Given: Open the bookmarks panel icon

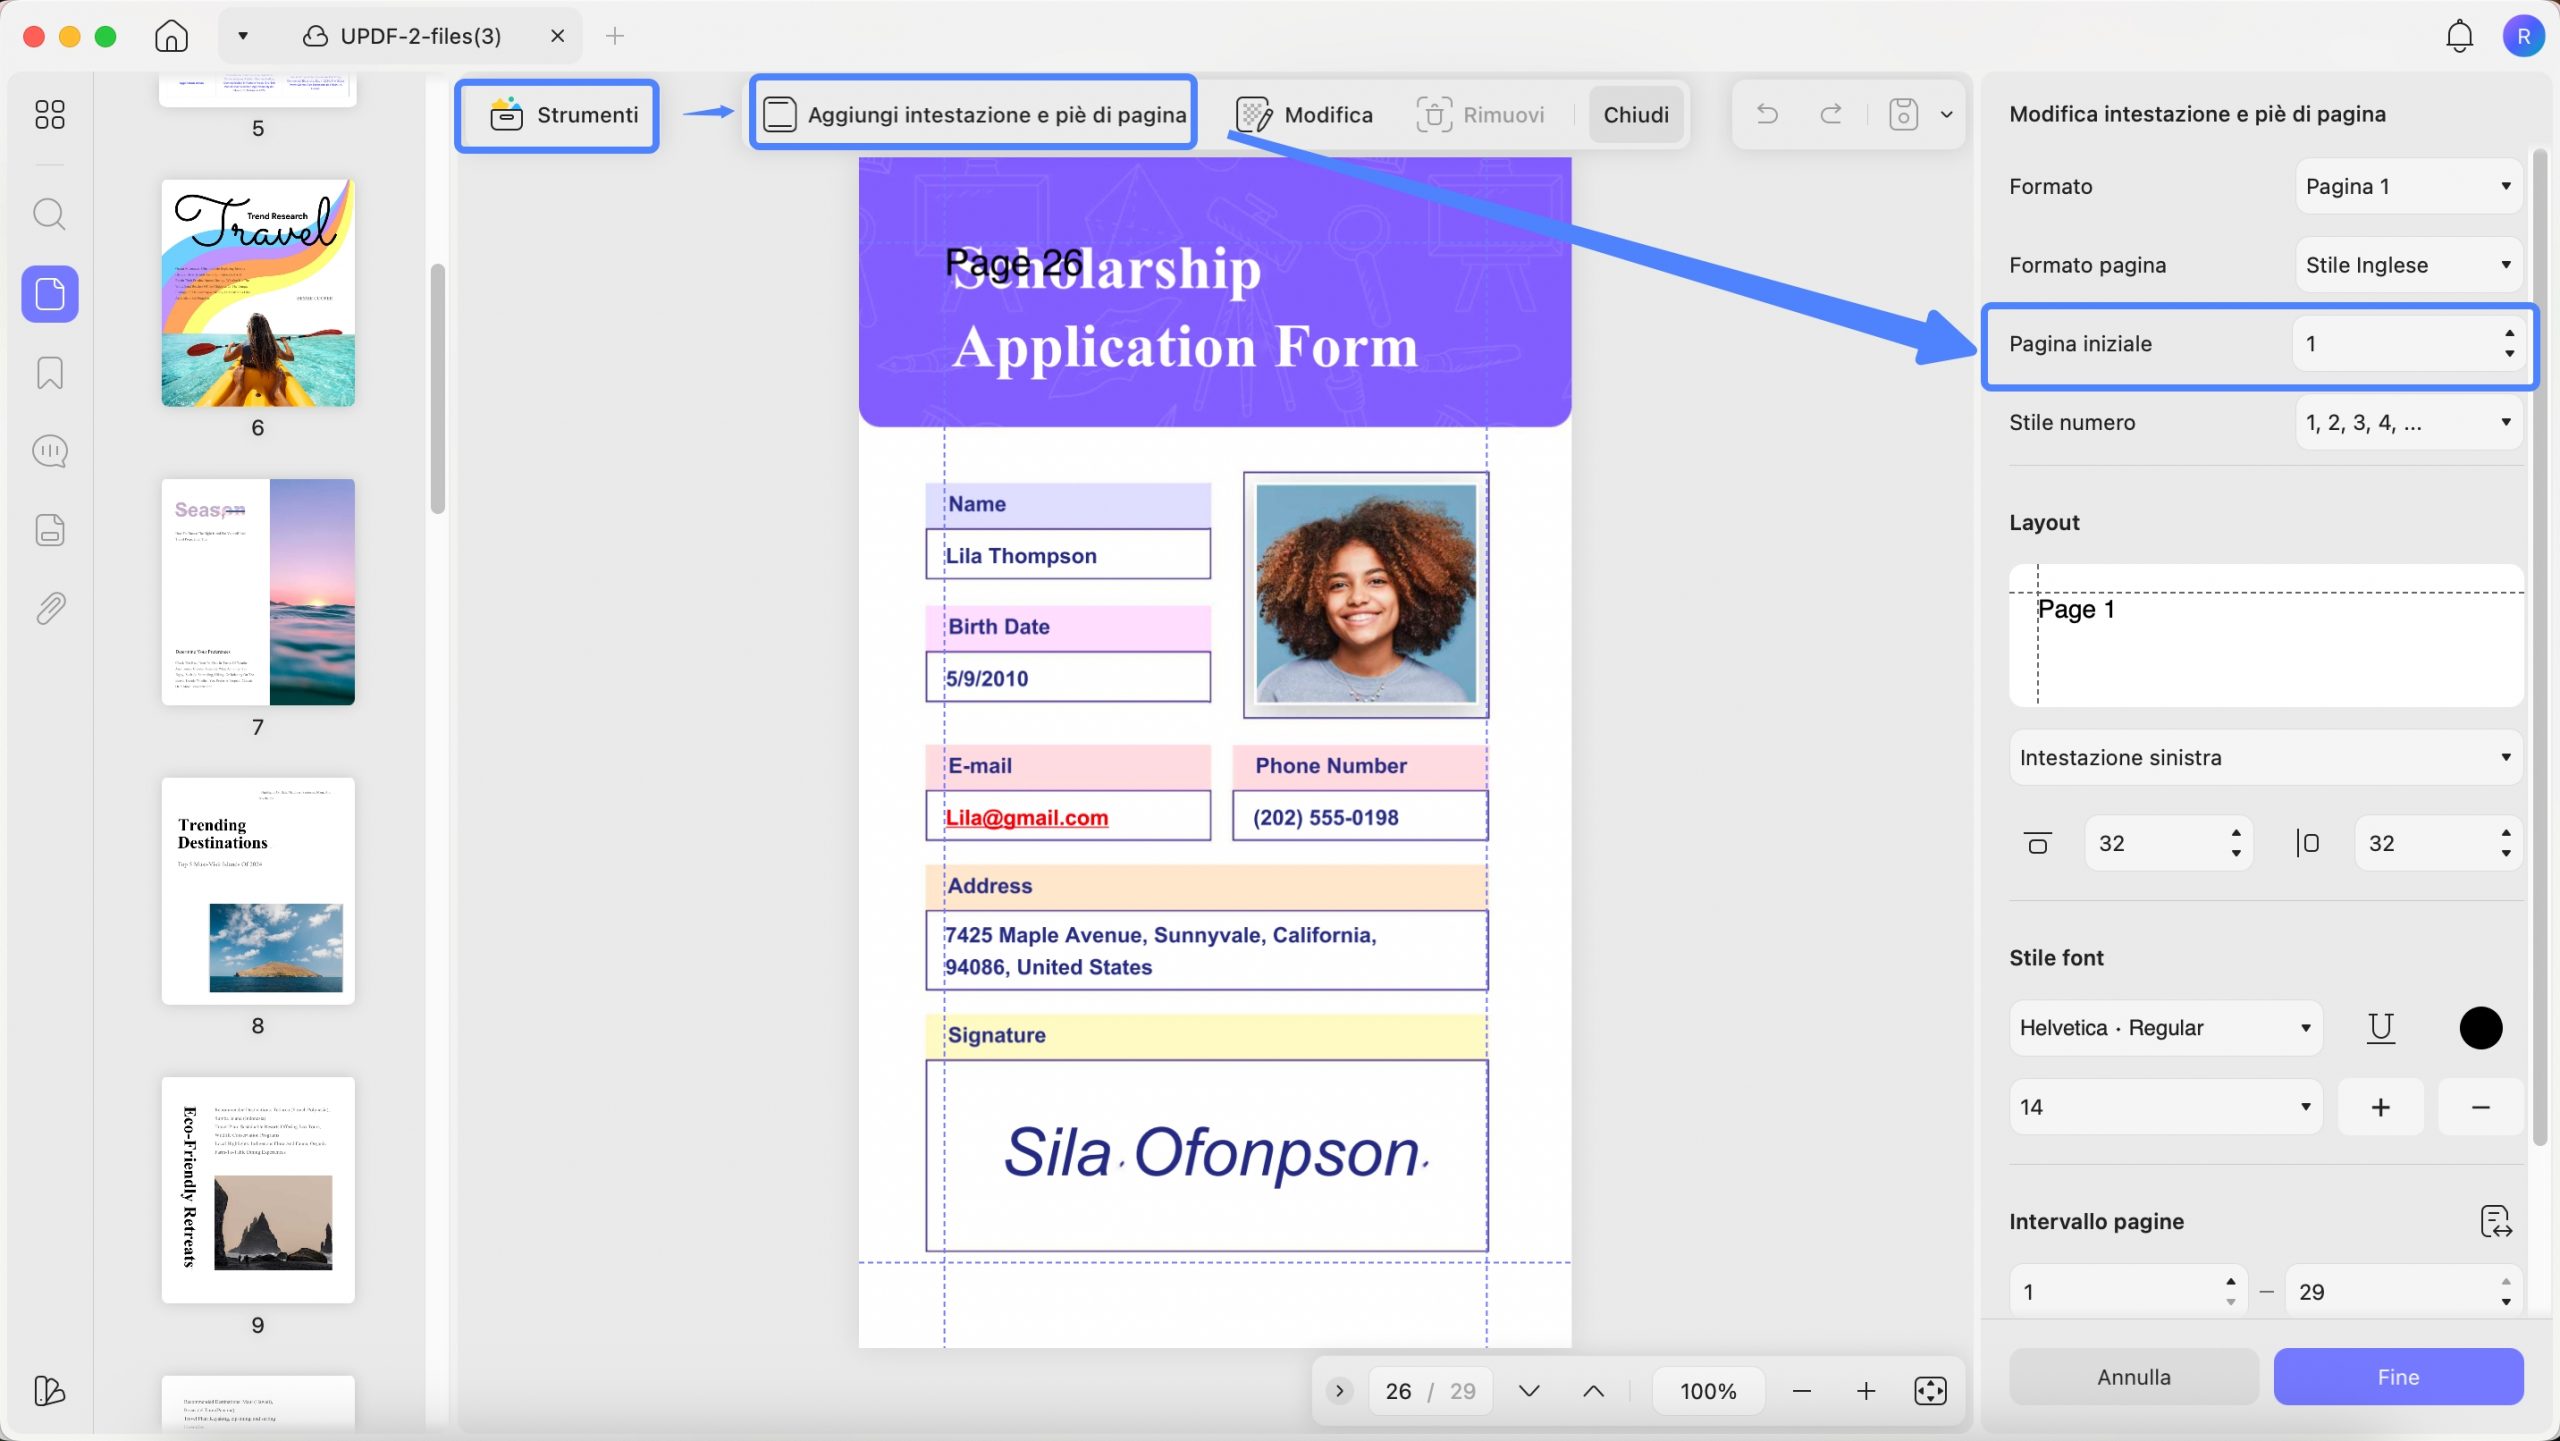Looking at the screenshot, I should (x=49, y=373).
